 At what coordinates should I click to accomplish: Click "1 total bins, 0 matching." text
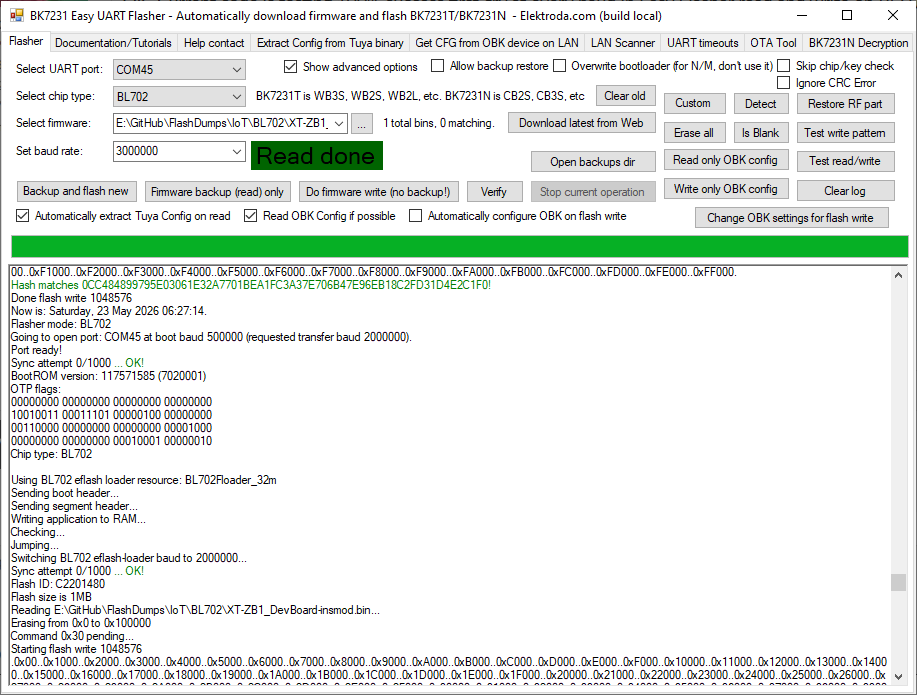click(439, 123)
